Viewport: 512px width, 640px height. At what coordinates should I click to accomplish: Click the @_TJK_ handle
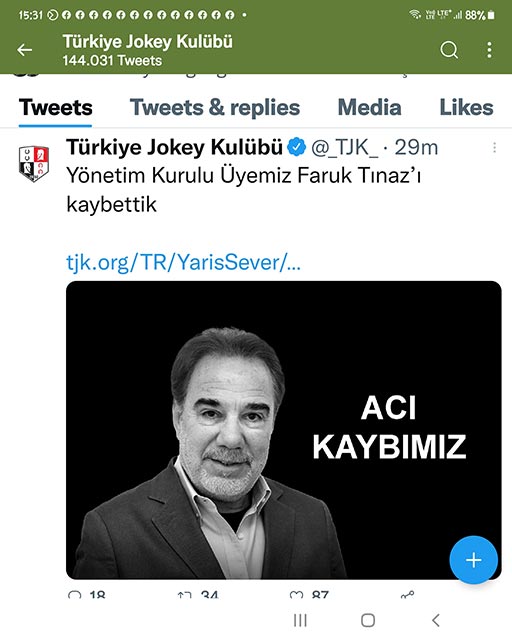(345, 147)
